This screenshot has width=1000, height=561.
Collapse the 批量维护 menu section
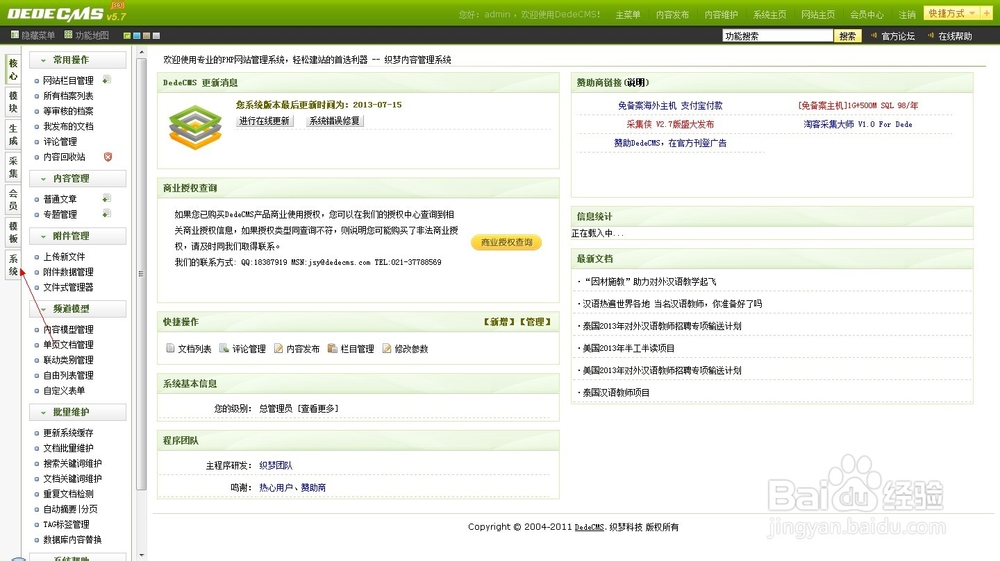coord(78,412)
